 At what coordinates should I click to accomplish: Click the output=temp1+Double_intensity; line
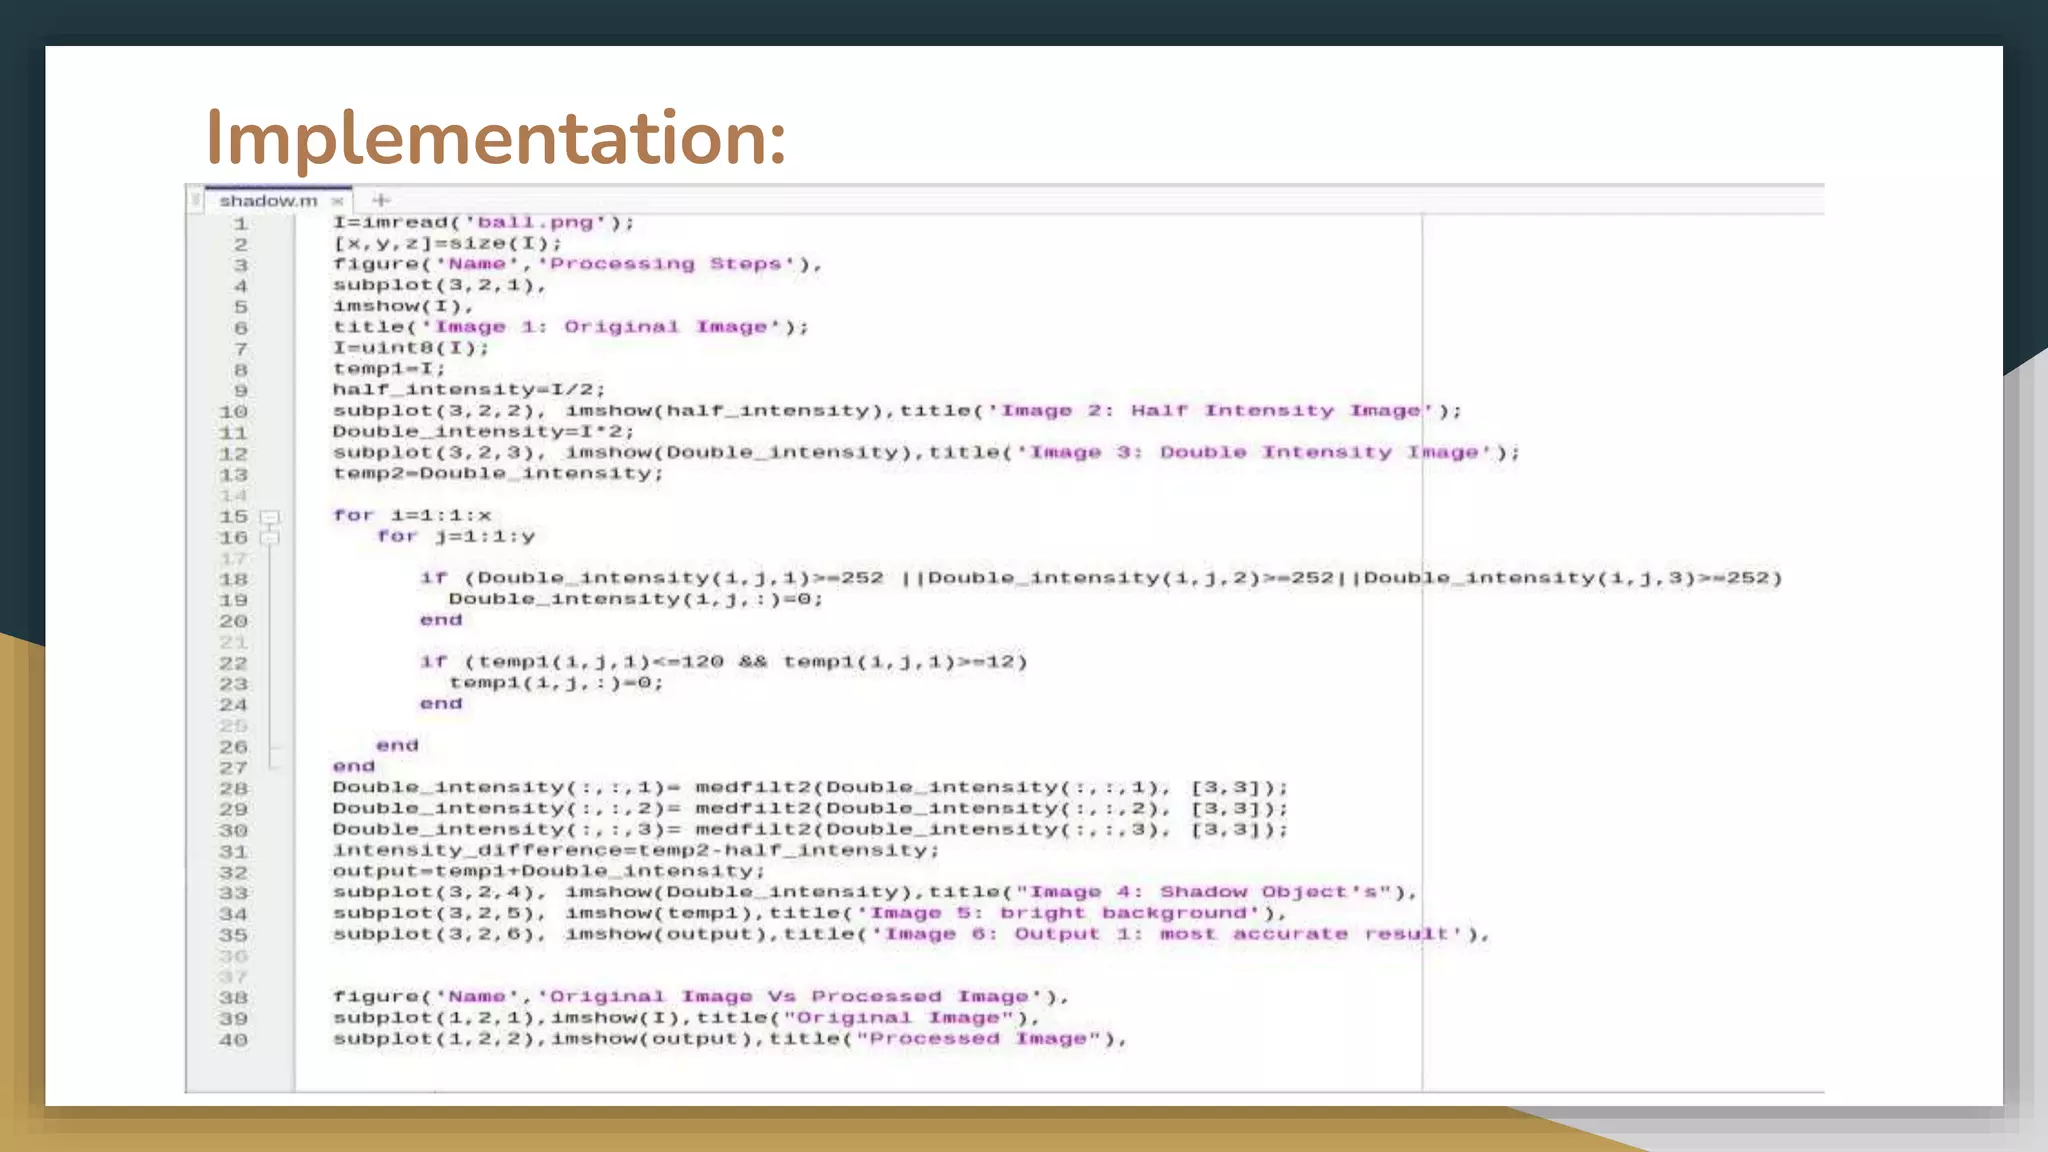(x=549, y=872)
